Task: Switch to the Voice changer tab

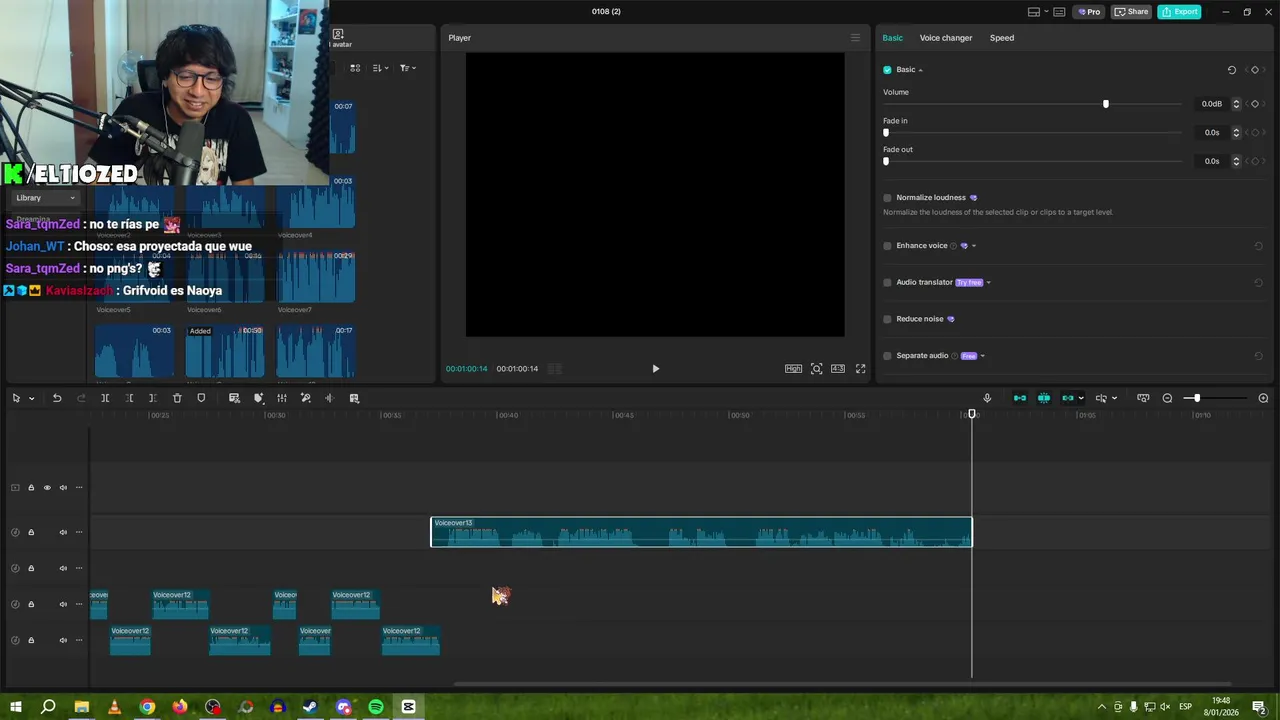Action: (946, 38)
